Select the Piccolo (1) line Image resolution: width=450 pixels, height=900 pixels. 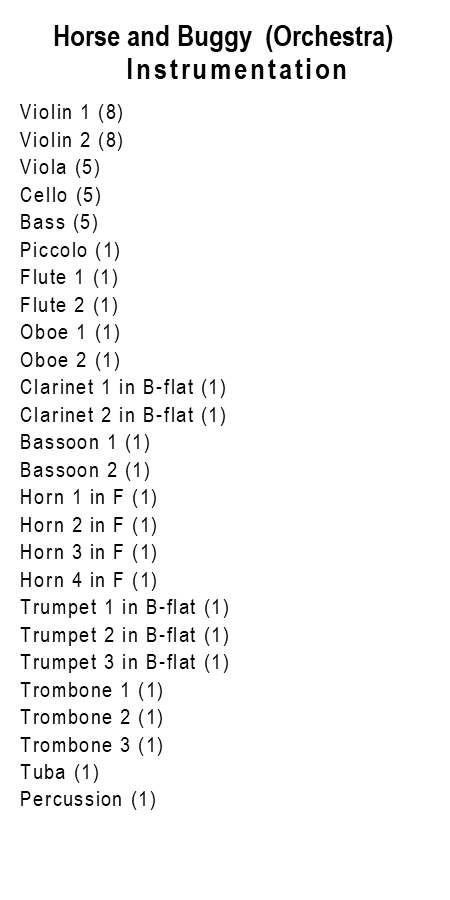(x=70, y=250)
